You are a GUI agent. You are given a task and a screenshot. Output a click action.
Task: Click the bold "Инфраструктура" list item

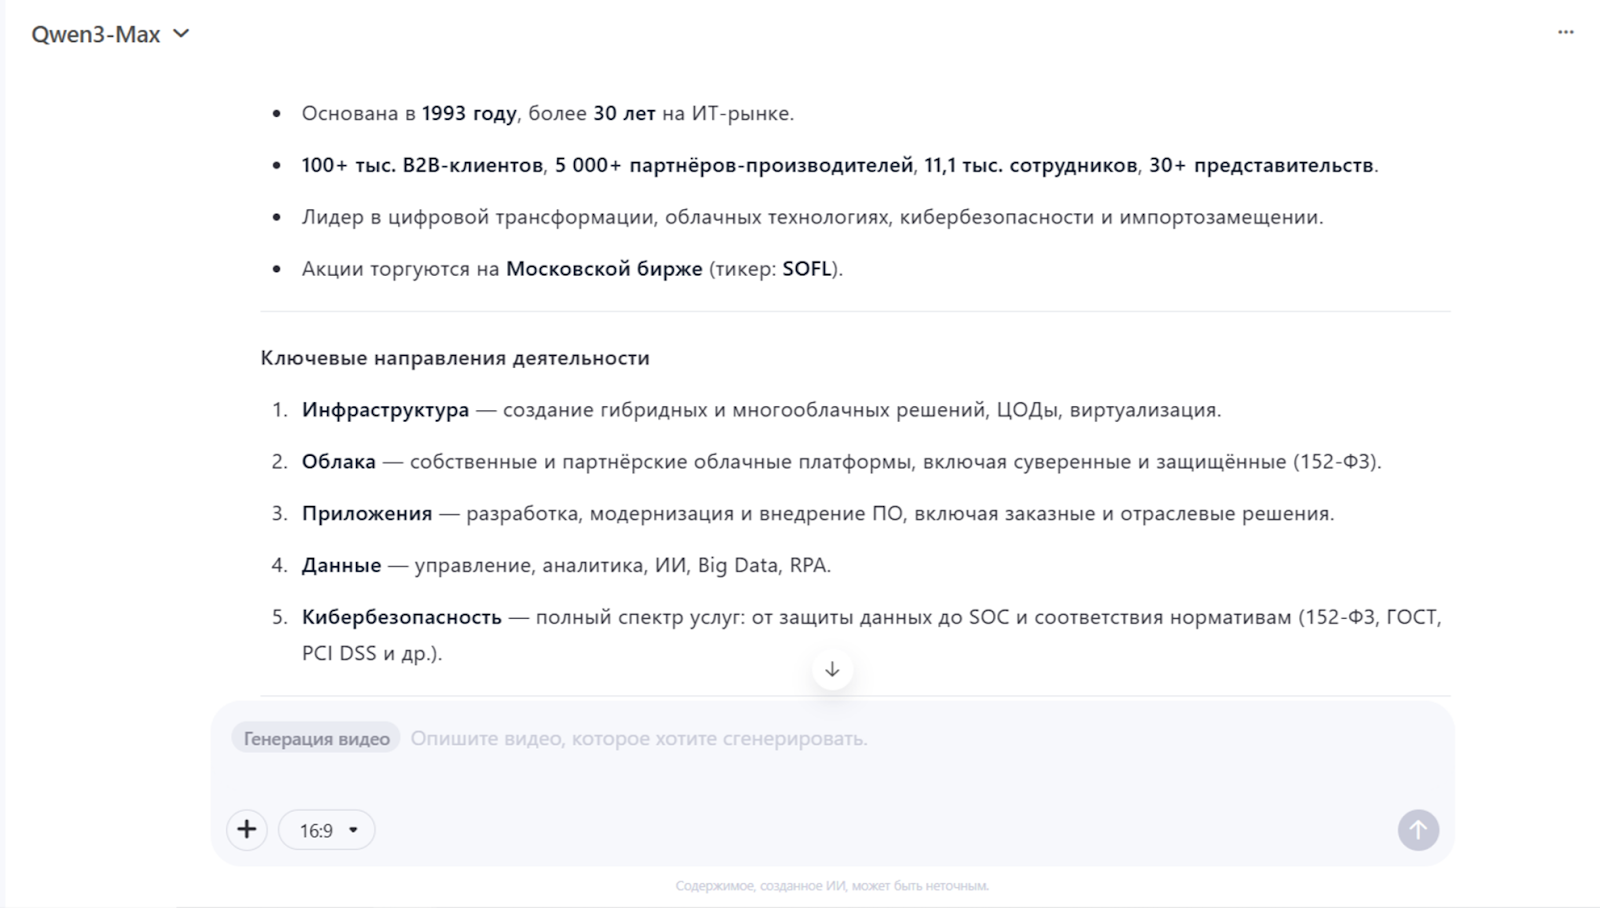click(x=385, y=410)
